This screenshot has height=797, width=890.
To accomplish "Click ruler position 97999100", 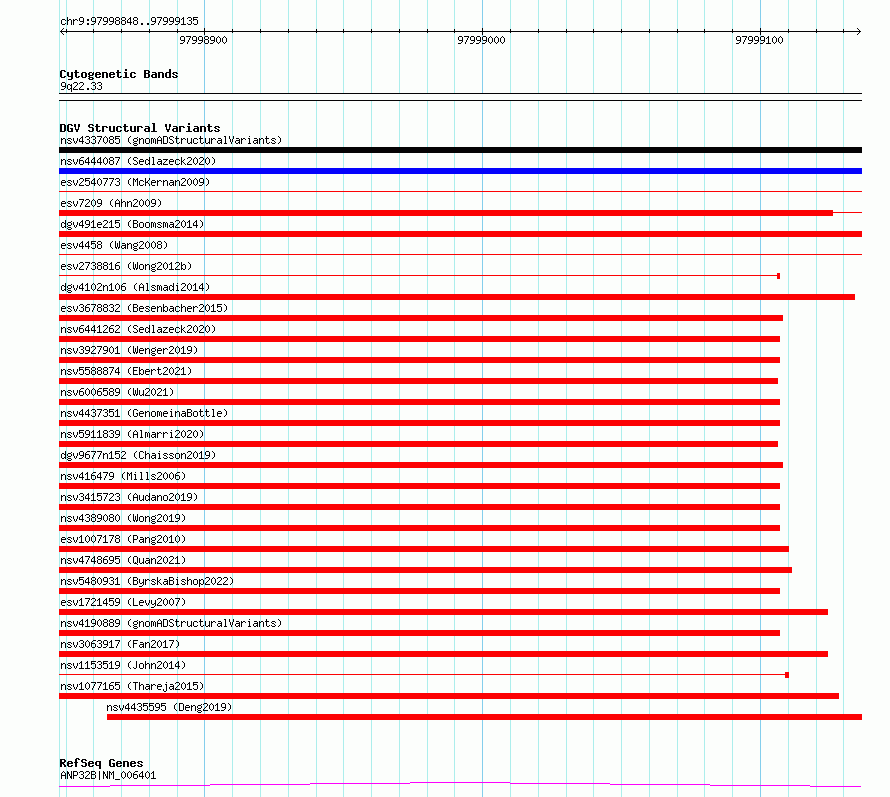I will [759, 40].
